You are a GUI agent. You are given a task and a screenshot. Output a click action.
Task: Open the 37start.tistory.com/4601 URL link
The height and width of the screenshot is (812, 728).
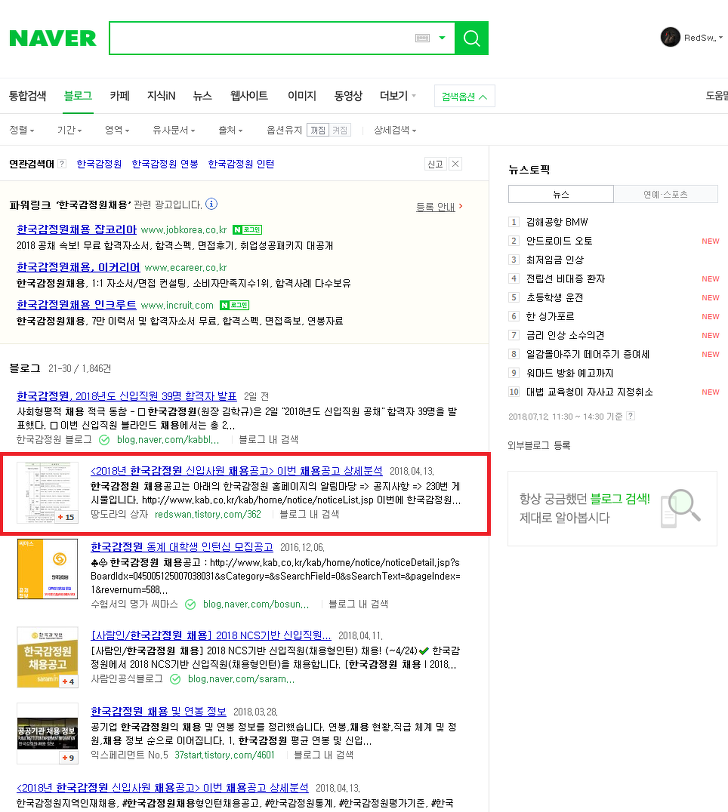pyautogui.click(x=225, y=756)
